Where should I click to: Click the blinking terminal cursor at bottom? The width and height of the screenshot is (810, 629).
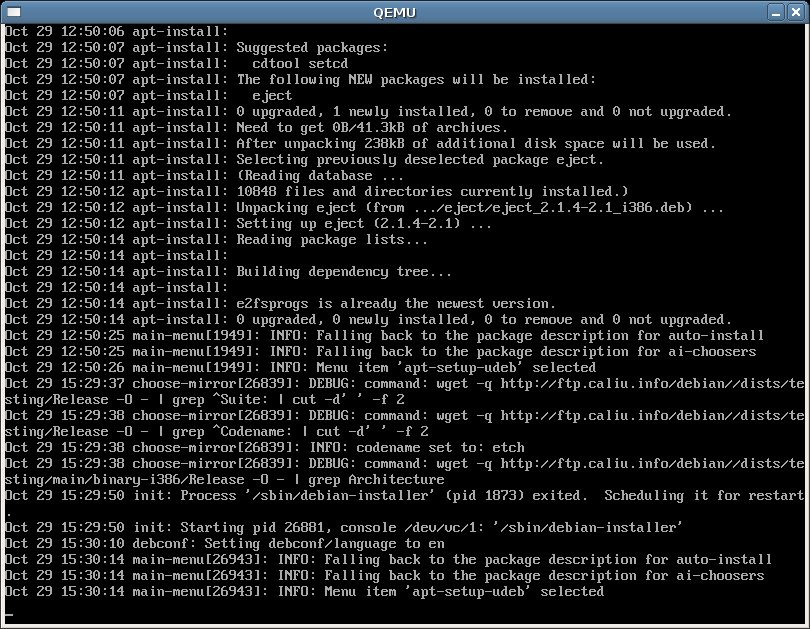(9, 615)
